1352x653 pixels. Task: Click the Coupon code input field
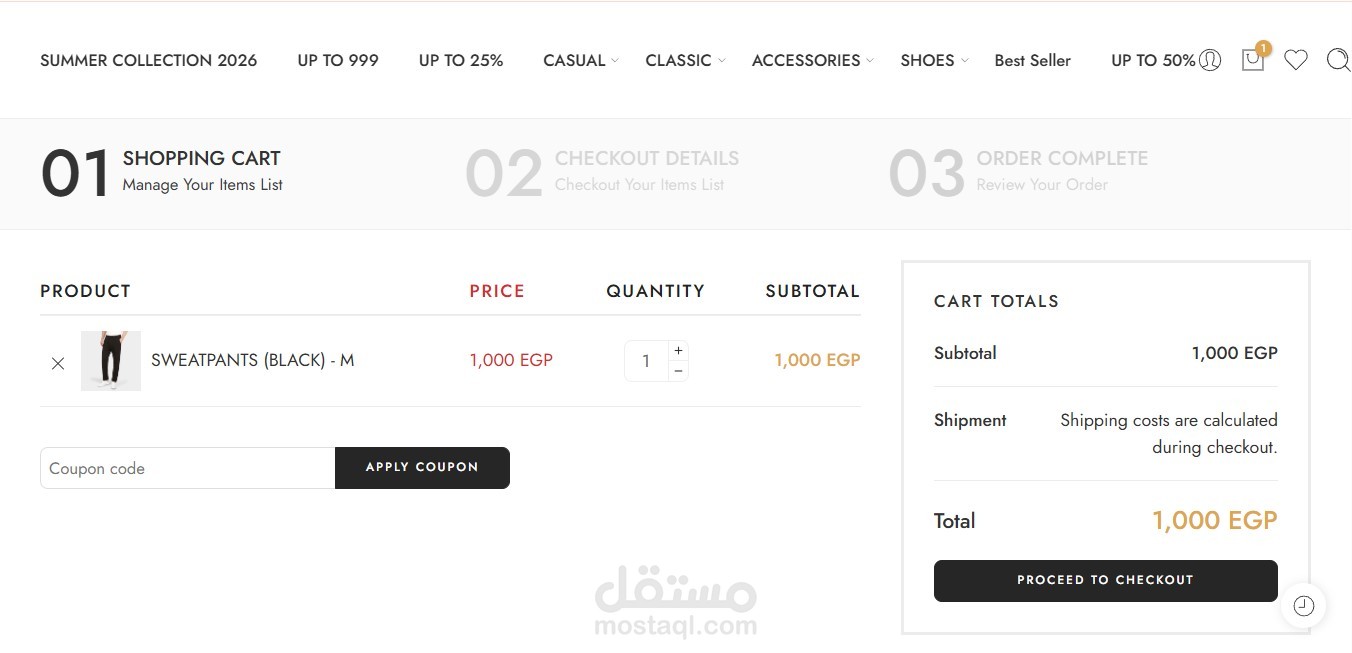[x=187, y=468]
